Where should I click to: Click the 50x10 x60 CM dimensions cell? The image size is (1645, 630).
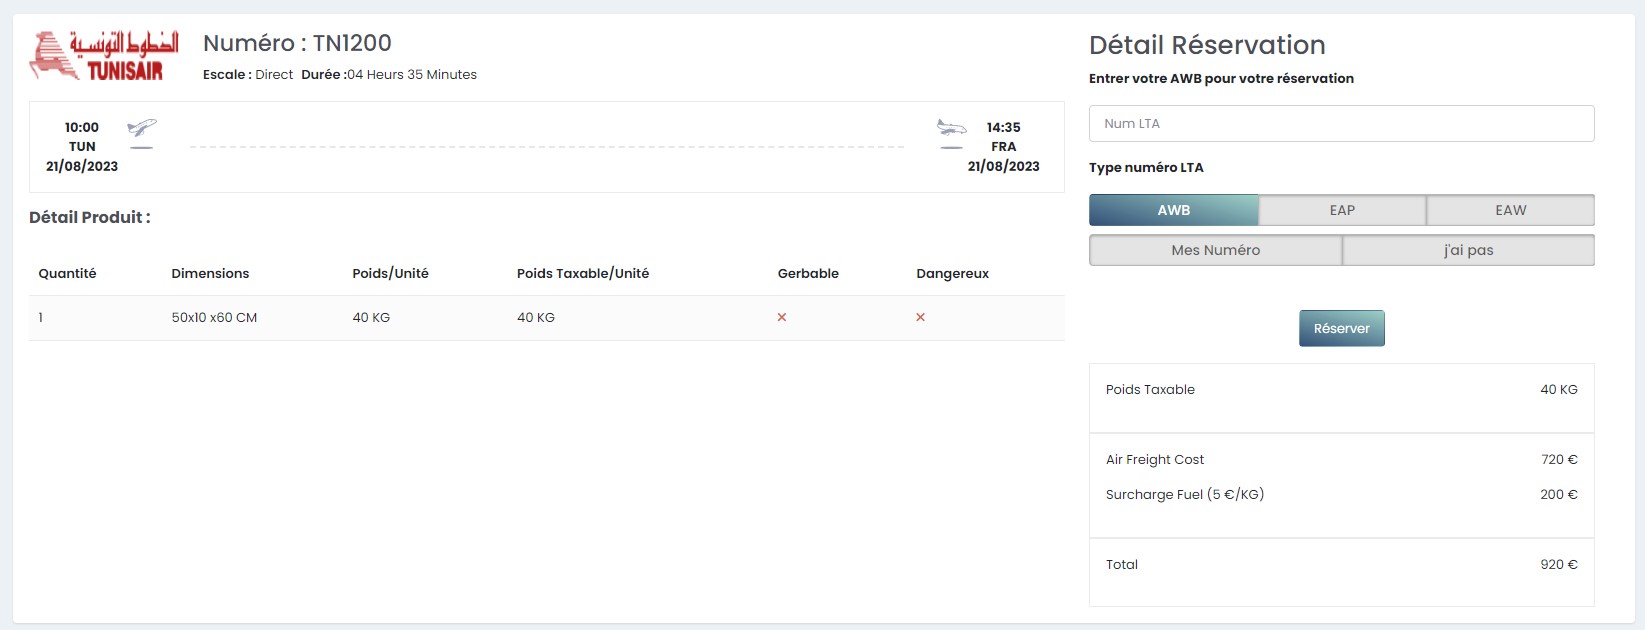pos(214,318)
